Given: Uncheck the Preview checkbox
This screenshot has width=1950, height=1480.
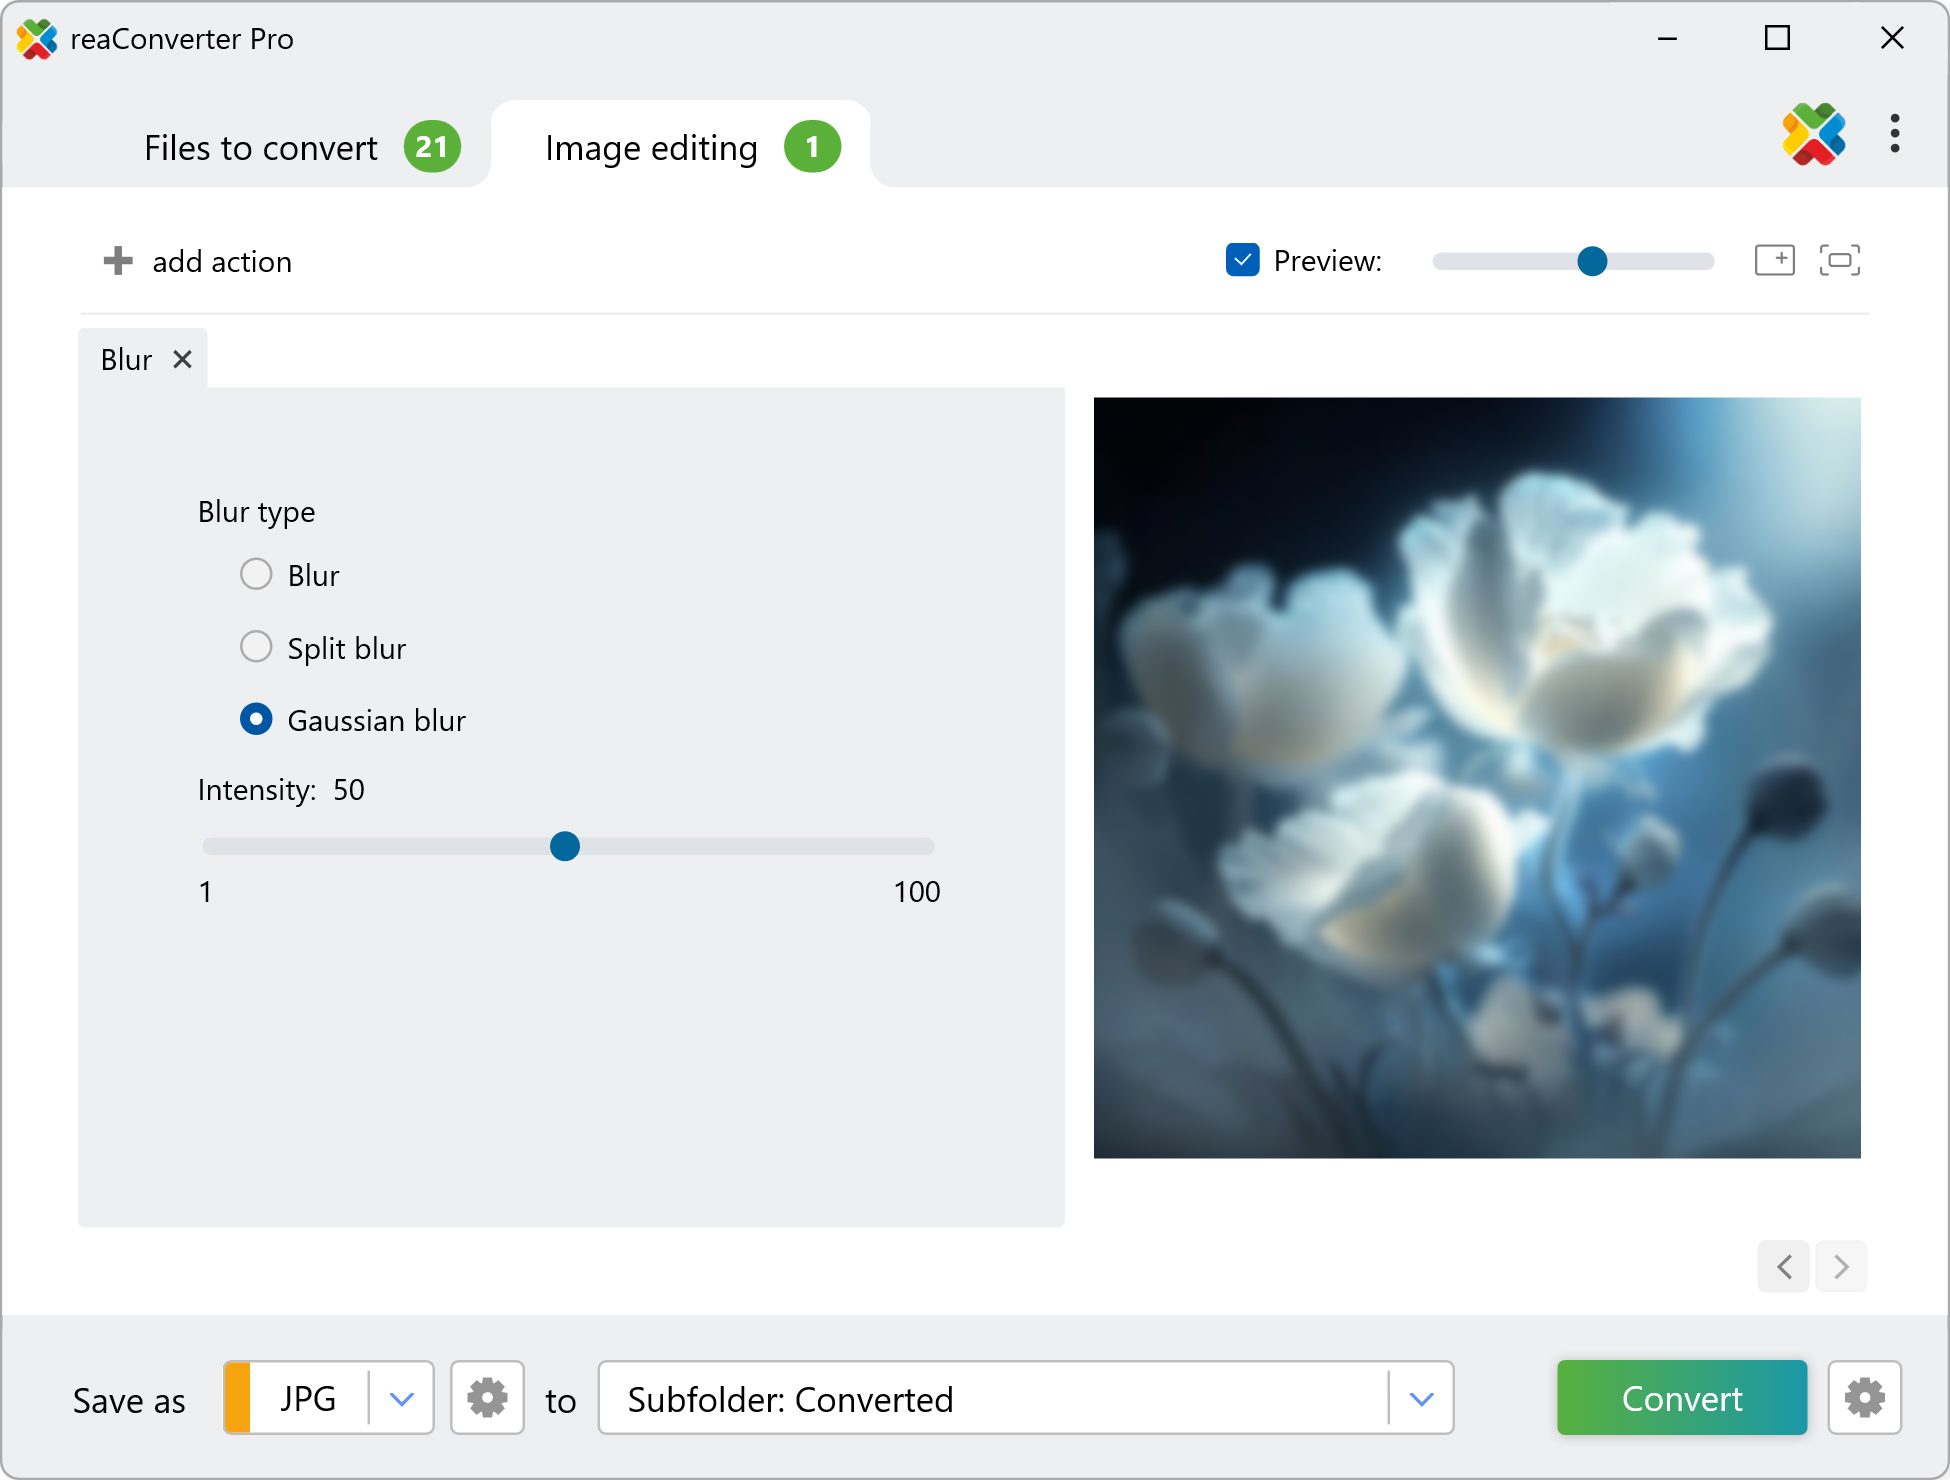Looking at the screenshot, I should [1242, 260].
